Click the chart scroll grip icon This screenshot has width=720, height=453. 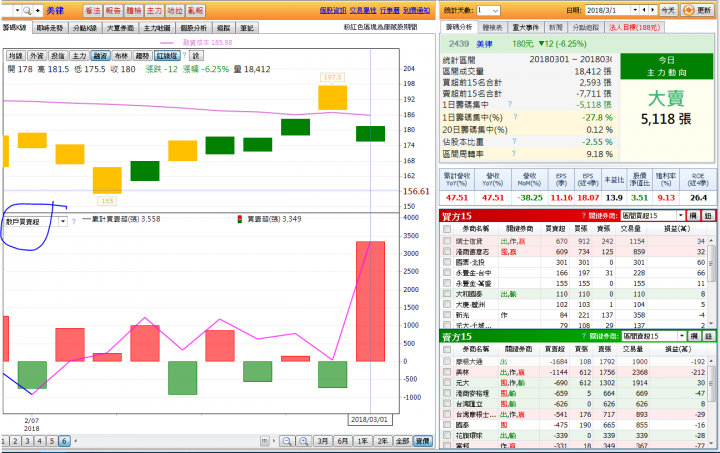pyautogui.click(x=265, y=441)
